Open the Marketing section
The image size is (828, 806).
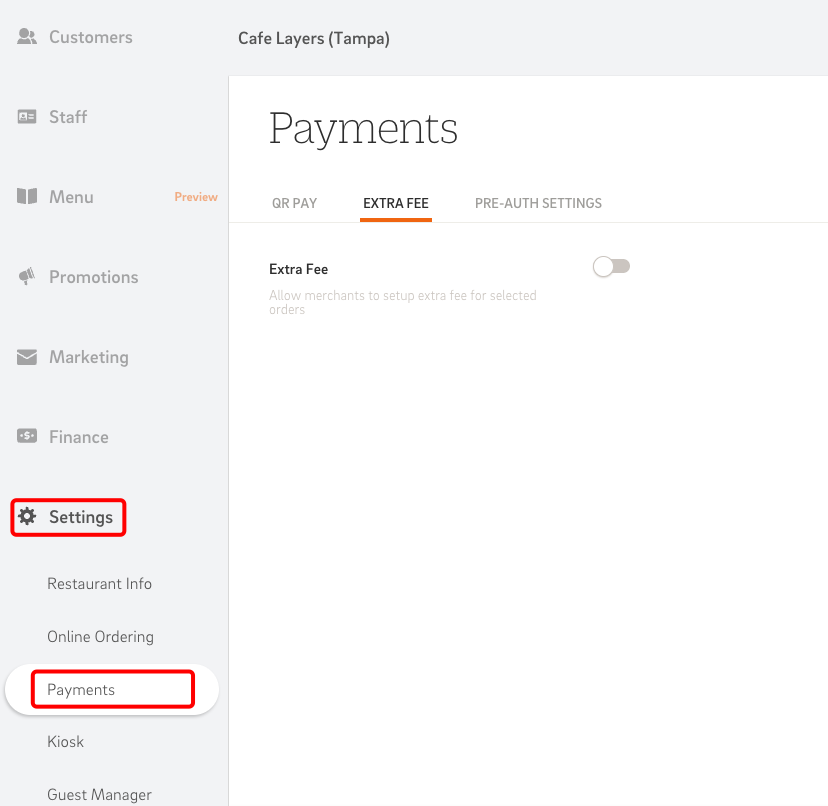(x=89, y=358)
